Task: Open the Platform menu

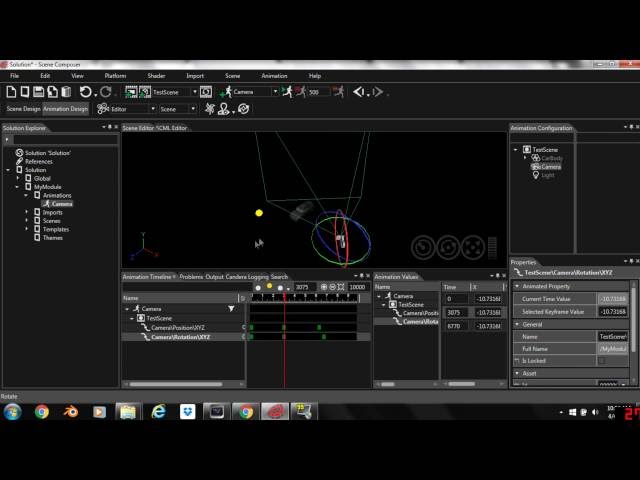Action: point(115,76)
